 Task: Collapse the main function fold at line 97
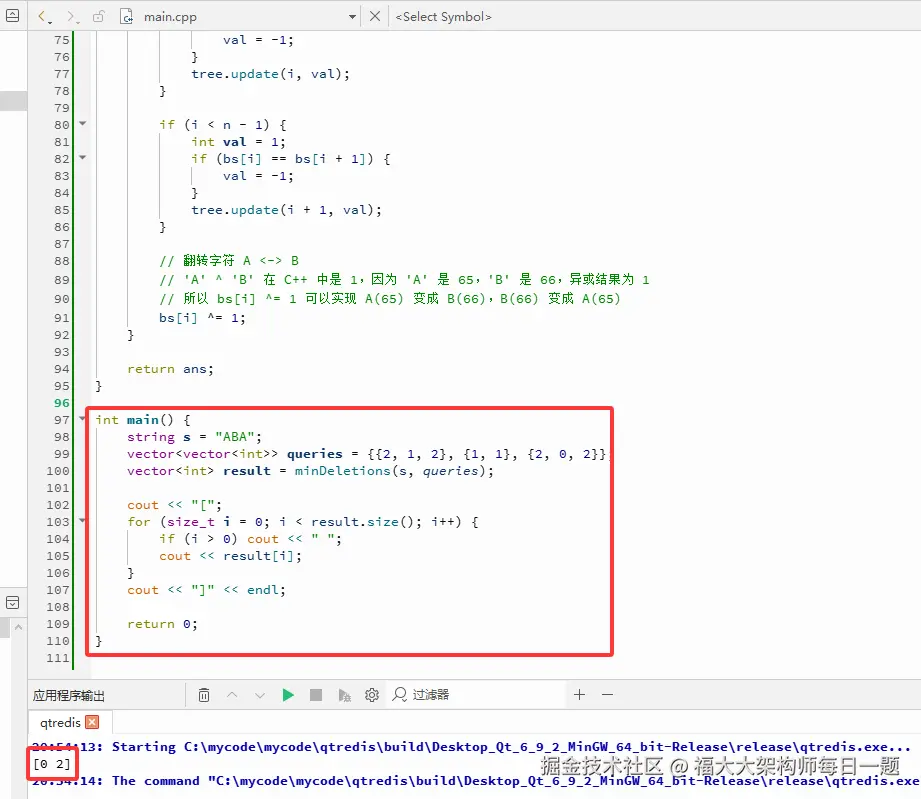82,418
